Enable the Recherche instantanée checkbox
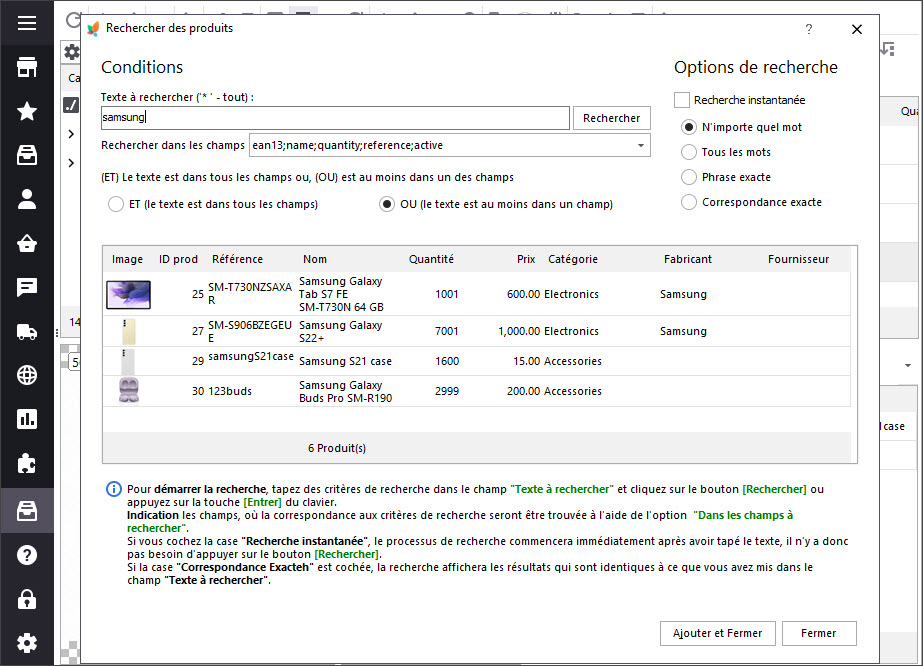The height and width of the screenshot is (666, 923). (x=682, y=100)
